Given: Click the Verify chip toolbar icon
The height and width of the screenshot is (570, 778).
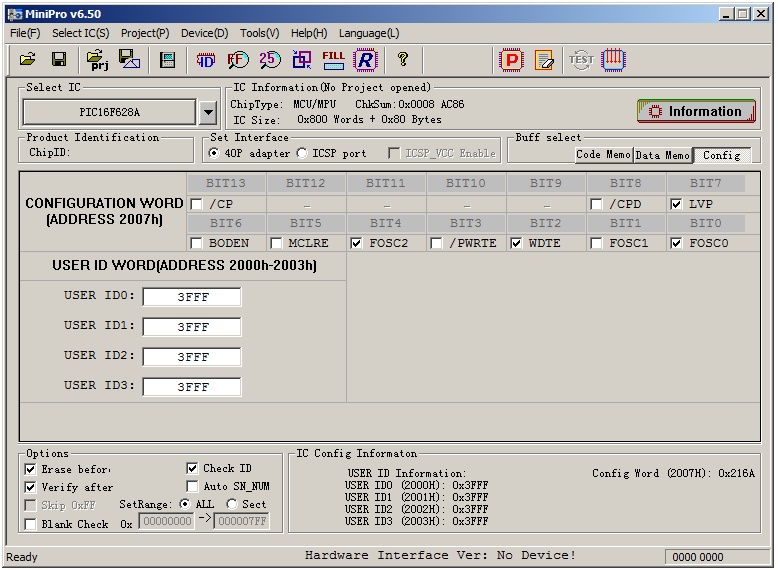Looking at the screenshot, I should point(544,60).
